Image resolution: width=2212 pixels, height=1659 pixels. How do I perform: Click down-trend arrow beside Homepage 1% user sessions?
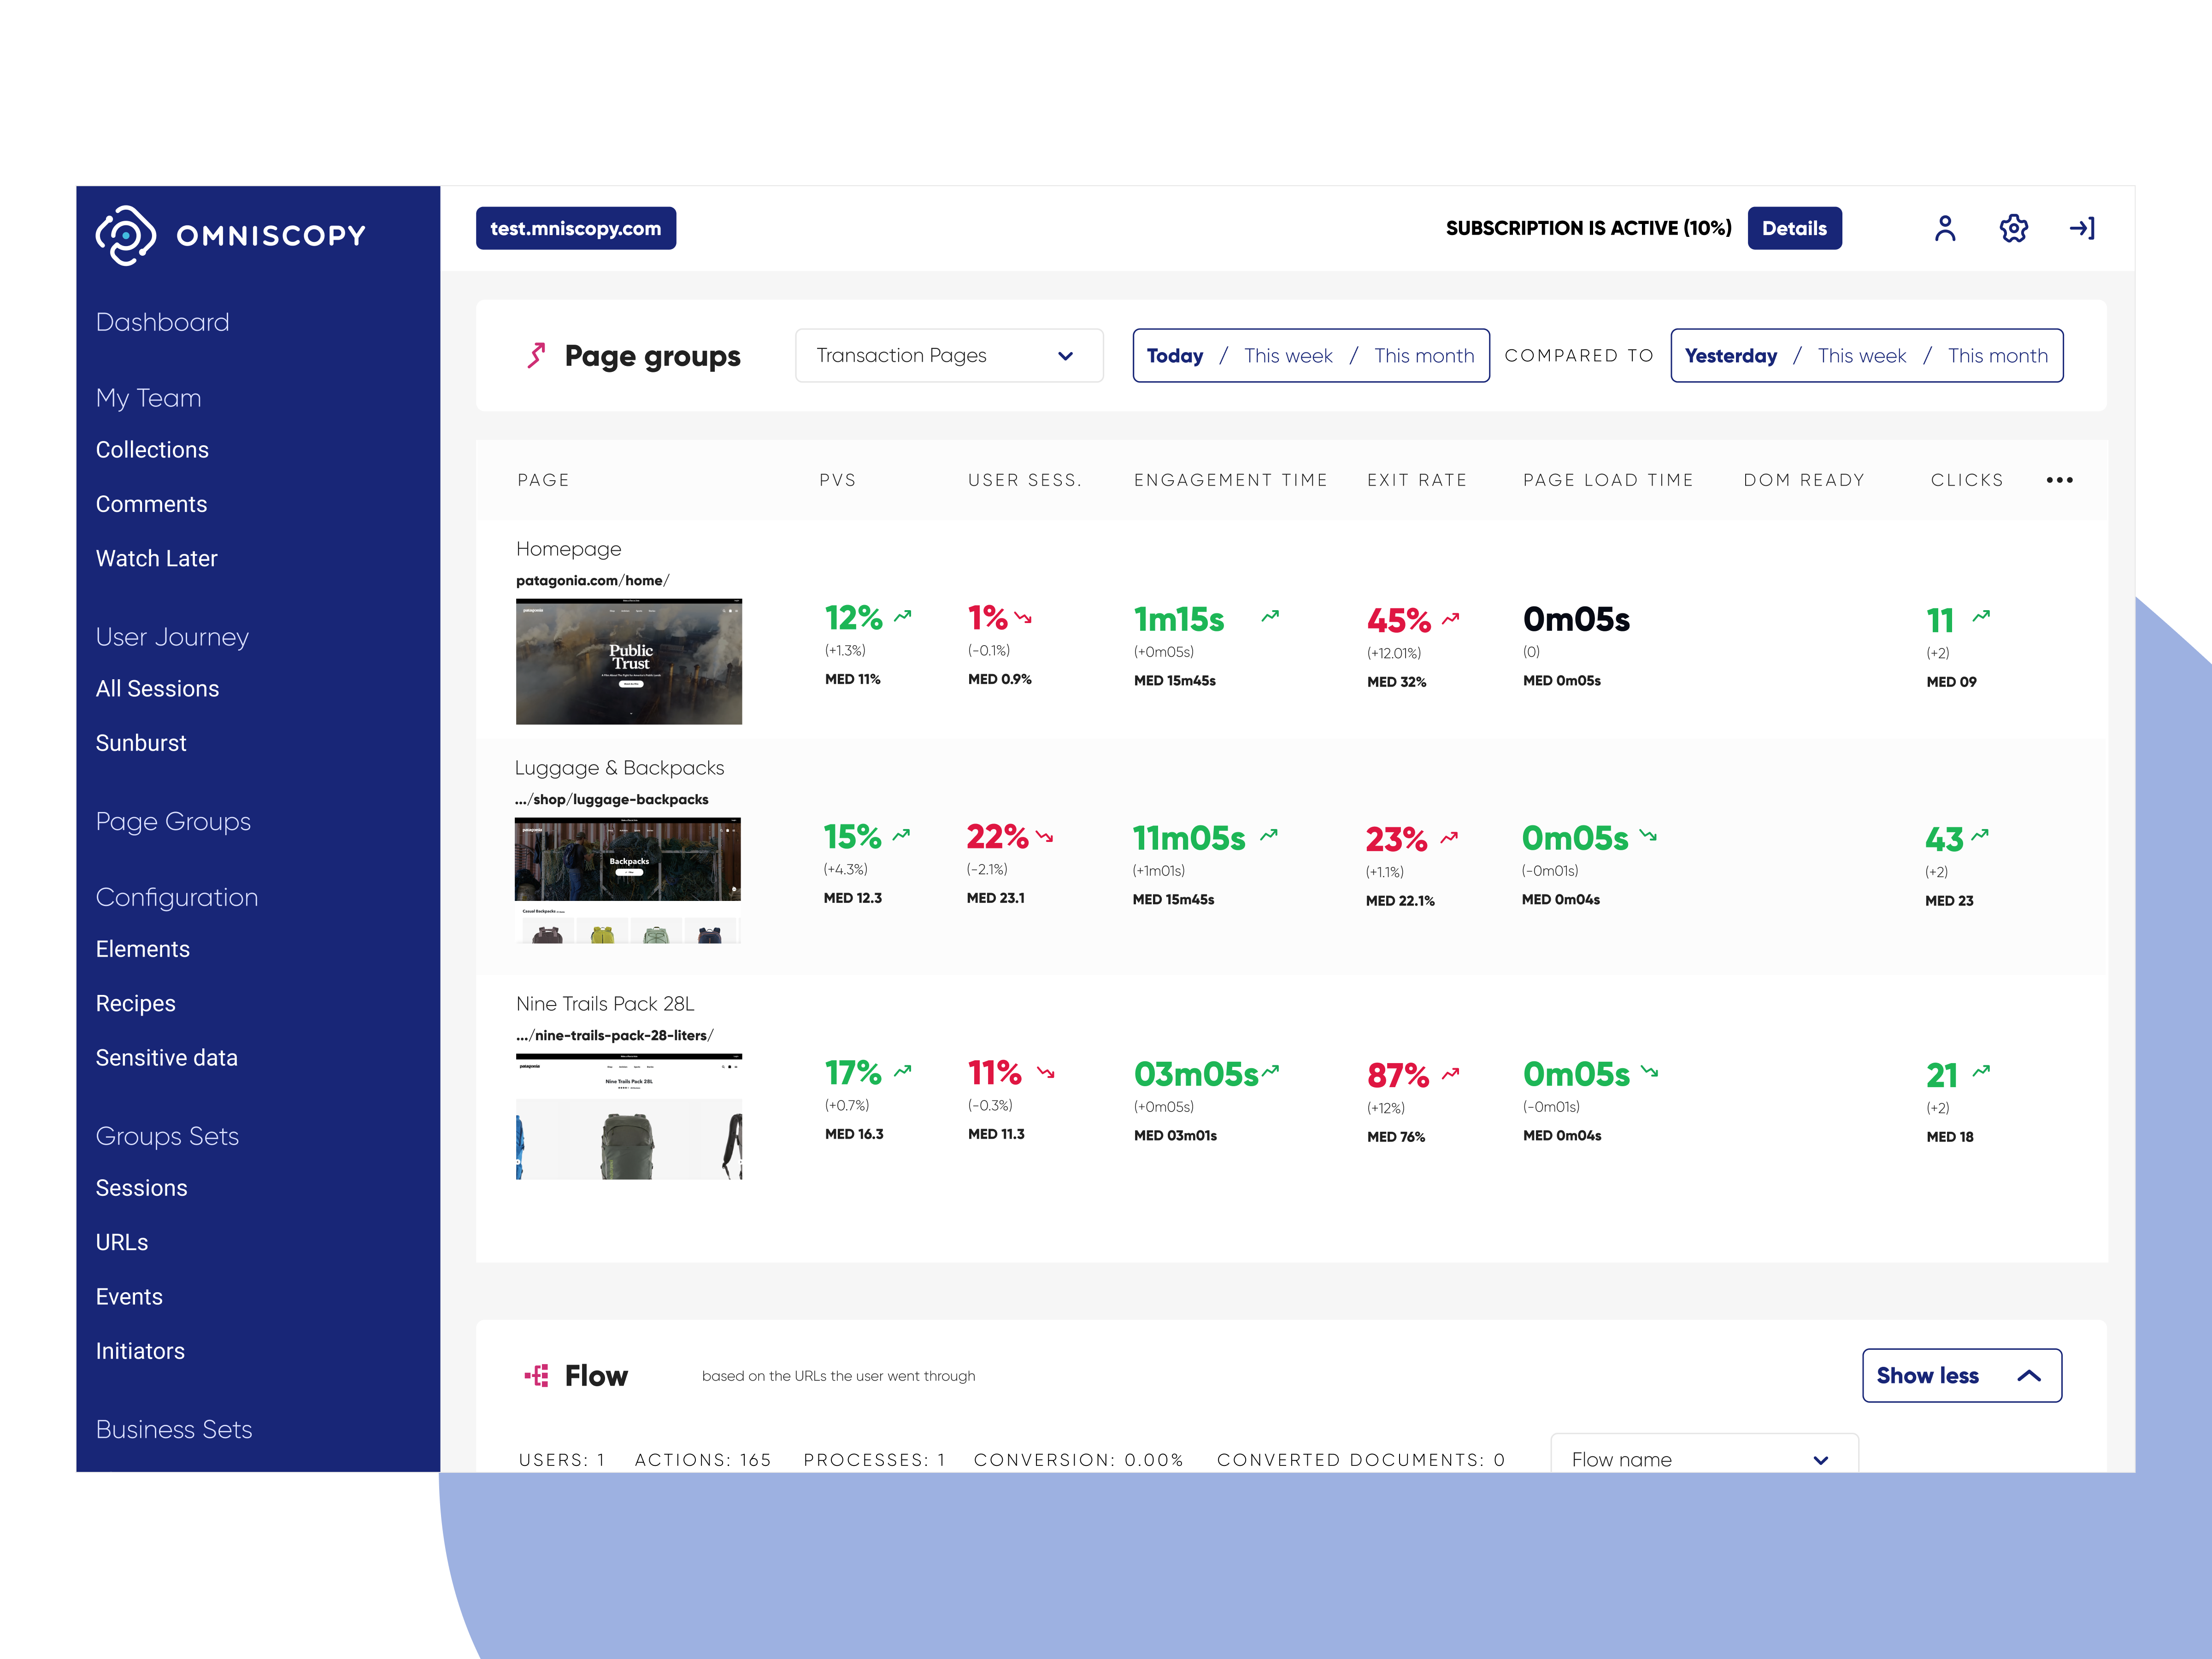(1023, 618)
